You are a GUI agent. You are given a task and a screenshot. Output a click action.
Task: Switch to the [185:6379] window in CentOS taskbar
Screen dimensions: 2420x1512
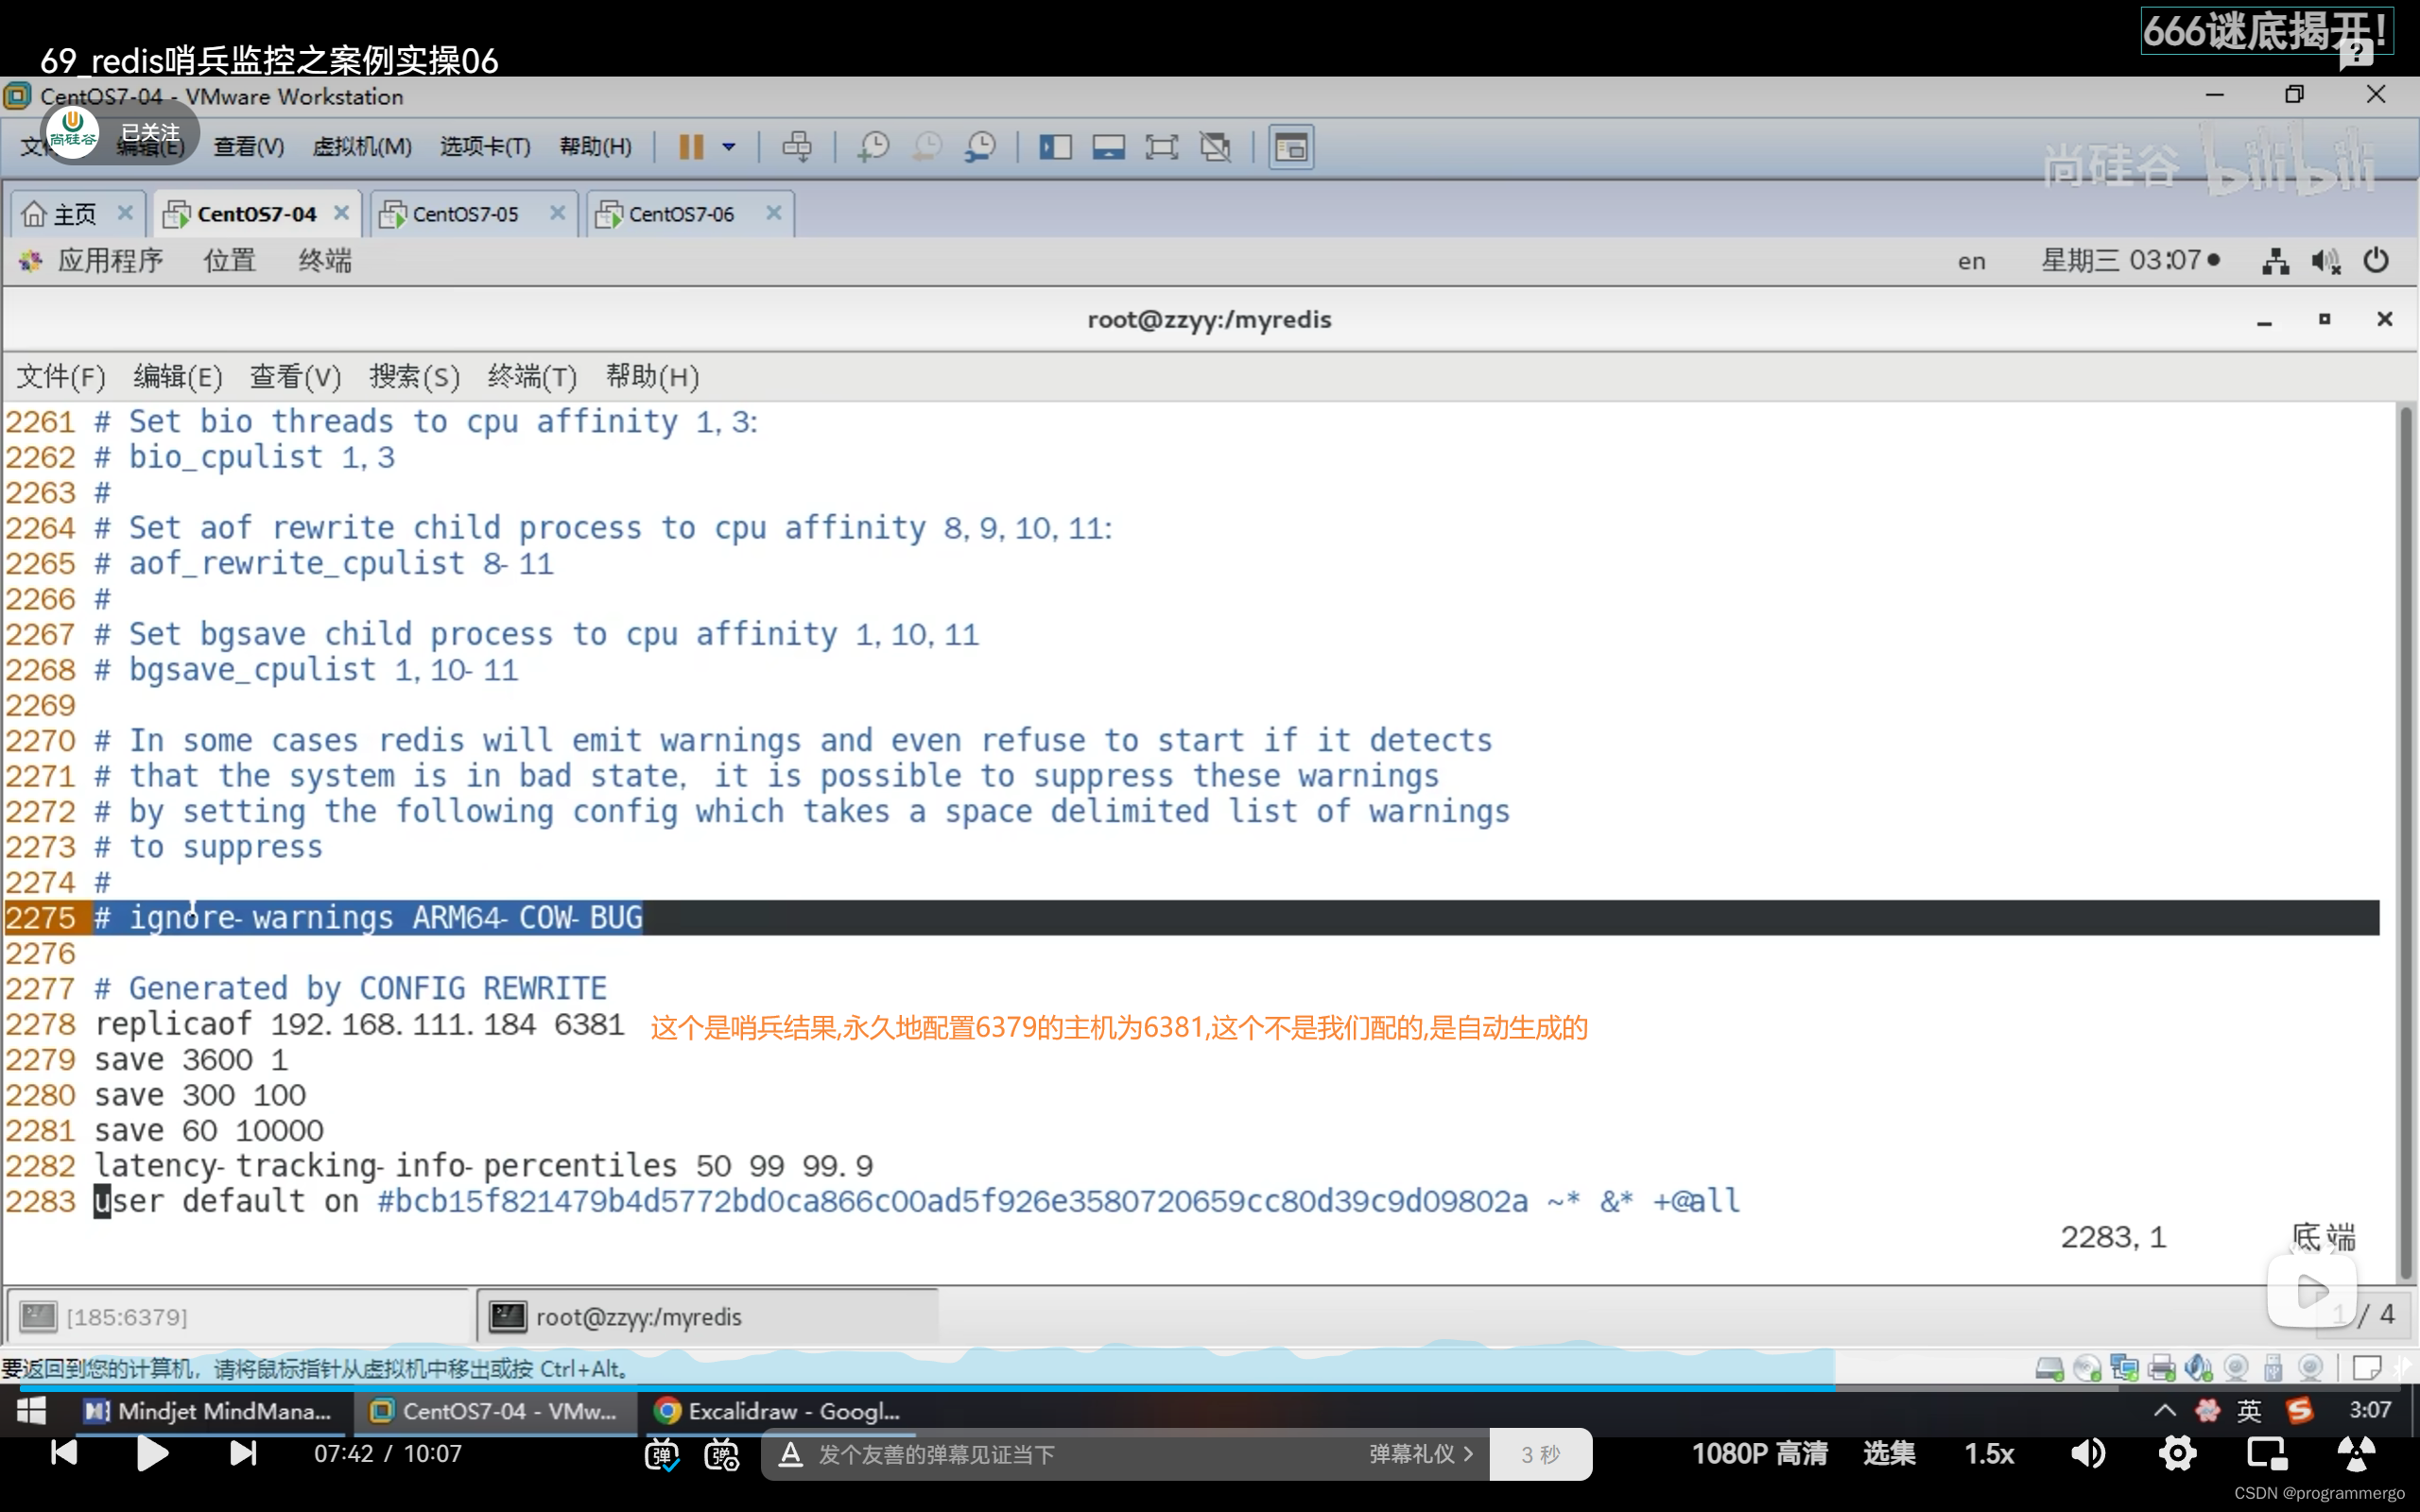pos(238,1317)
